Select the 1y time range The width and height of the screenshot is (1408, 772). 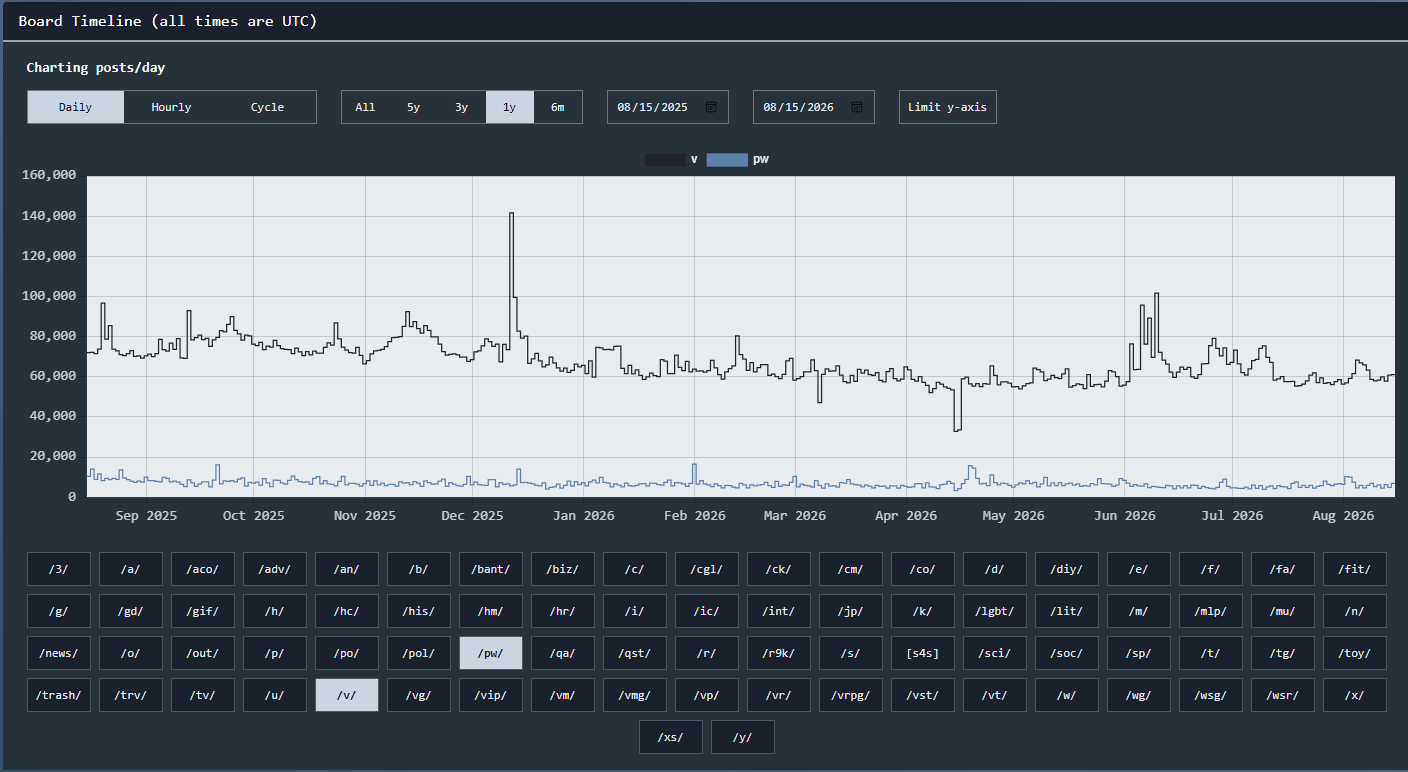509,107
